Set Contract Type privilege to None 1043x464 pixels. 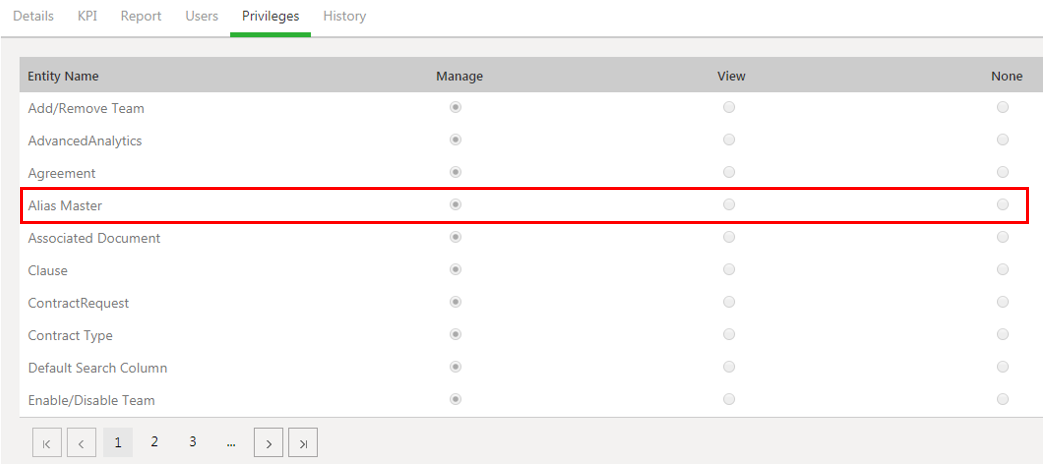pyautogui.click(x=1002, y=335)
